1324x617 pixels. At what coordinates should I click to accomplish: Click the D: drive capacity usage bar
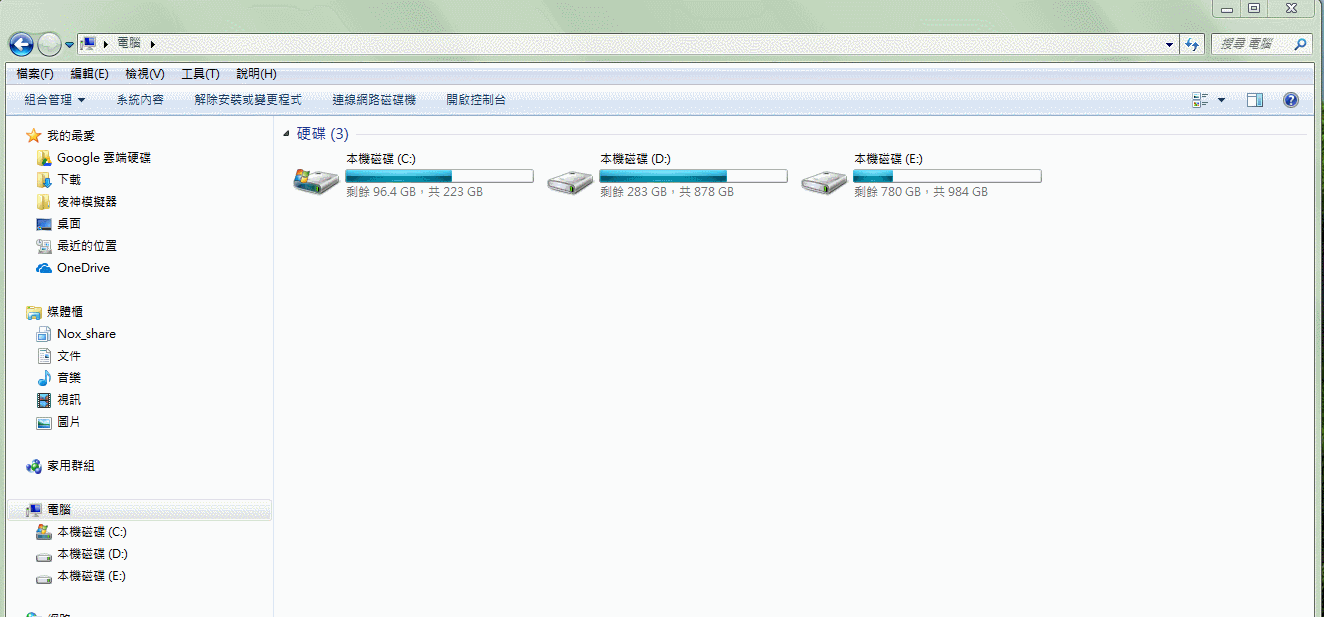coord(693,176)
